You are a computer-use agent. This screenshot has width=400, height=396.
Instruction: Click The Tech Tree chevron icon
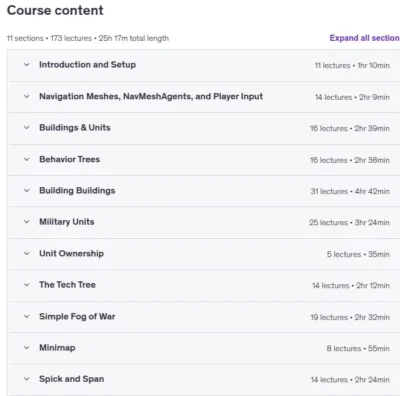27,285
